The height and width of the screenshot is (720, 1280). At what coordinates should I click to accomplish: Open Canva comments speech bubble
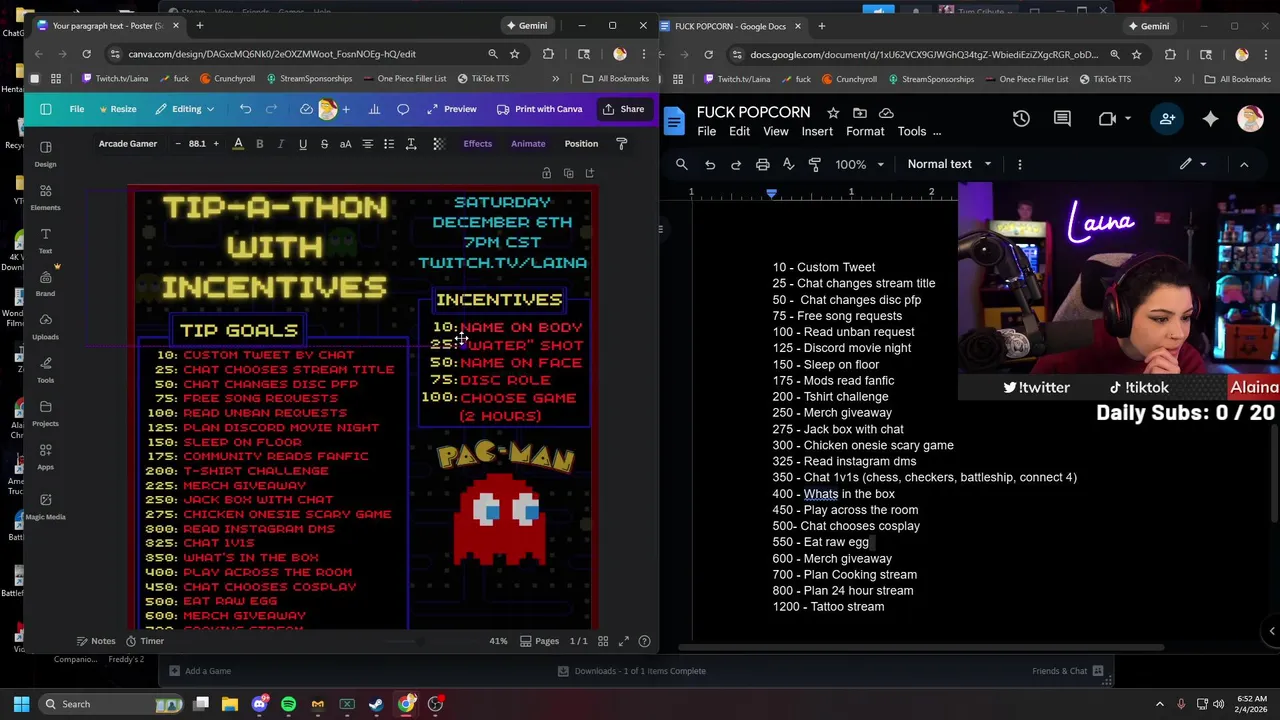pyautogui.click(x=403, y=109)
